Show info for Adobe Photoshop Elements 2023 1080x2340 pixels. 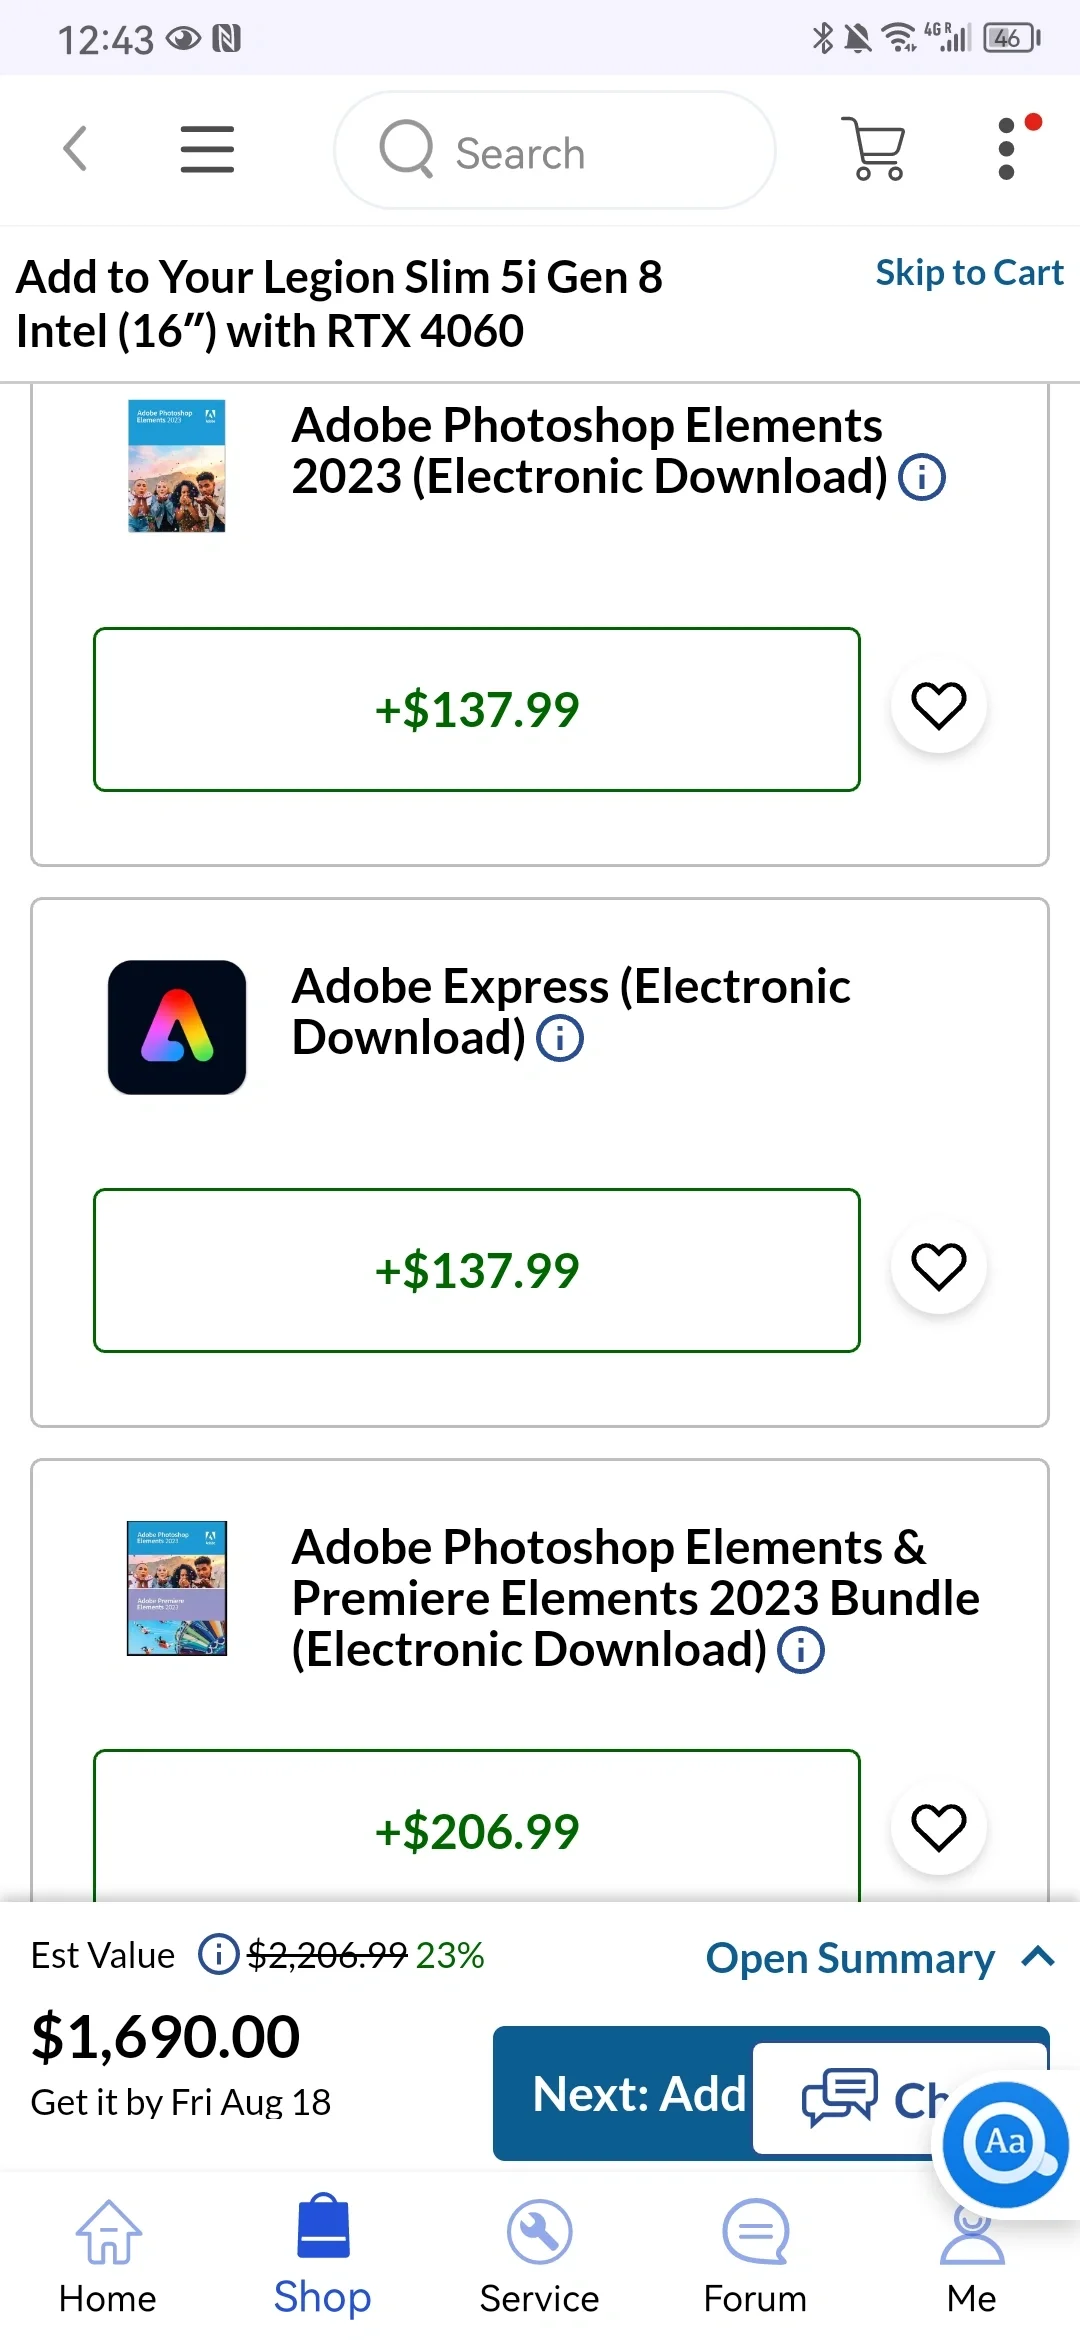pos(921,477)
